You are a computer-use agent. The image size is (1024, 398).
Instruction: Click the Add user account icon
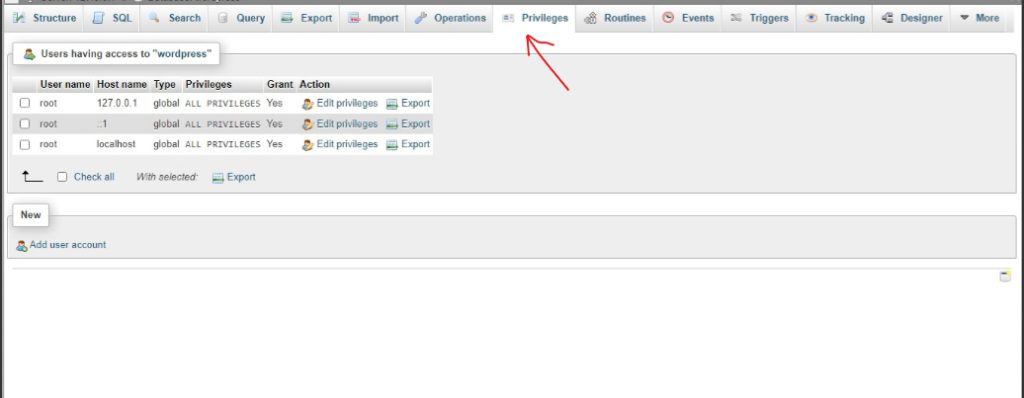(22, 246)
